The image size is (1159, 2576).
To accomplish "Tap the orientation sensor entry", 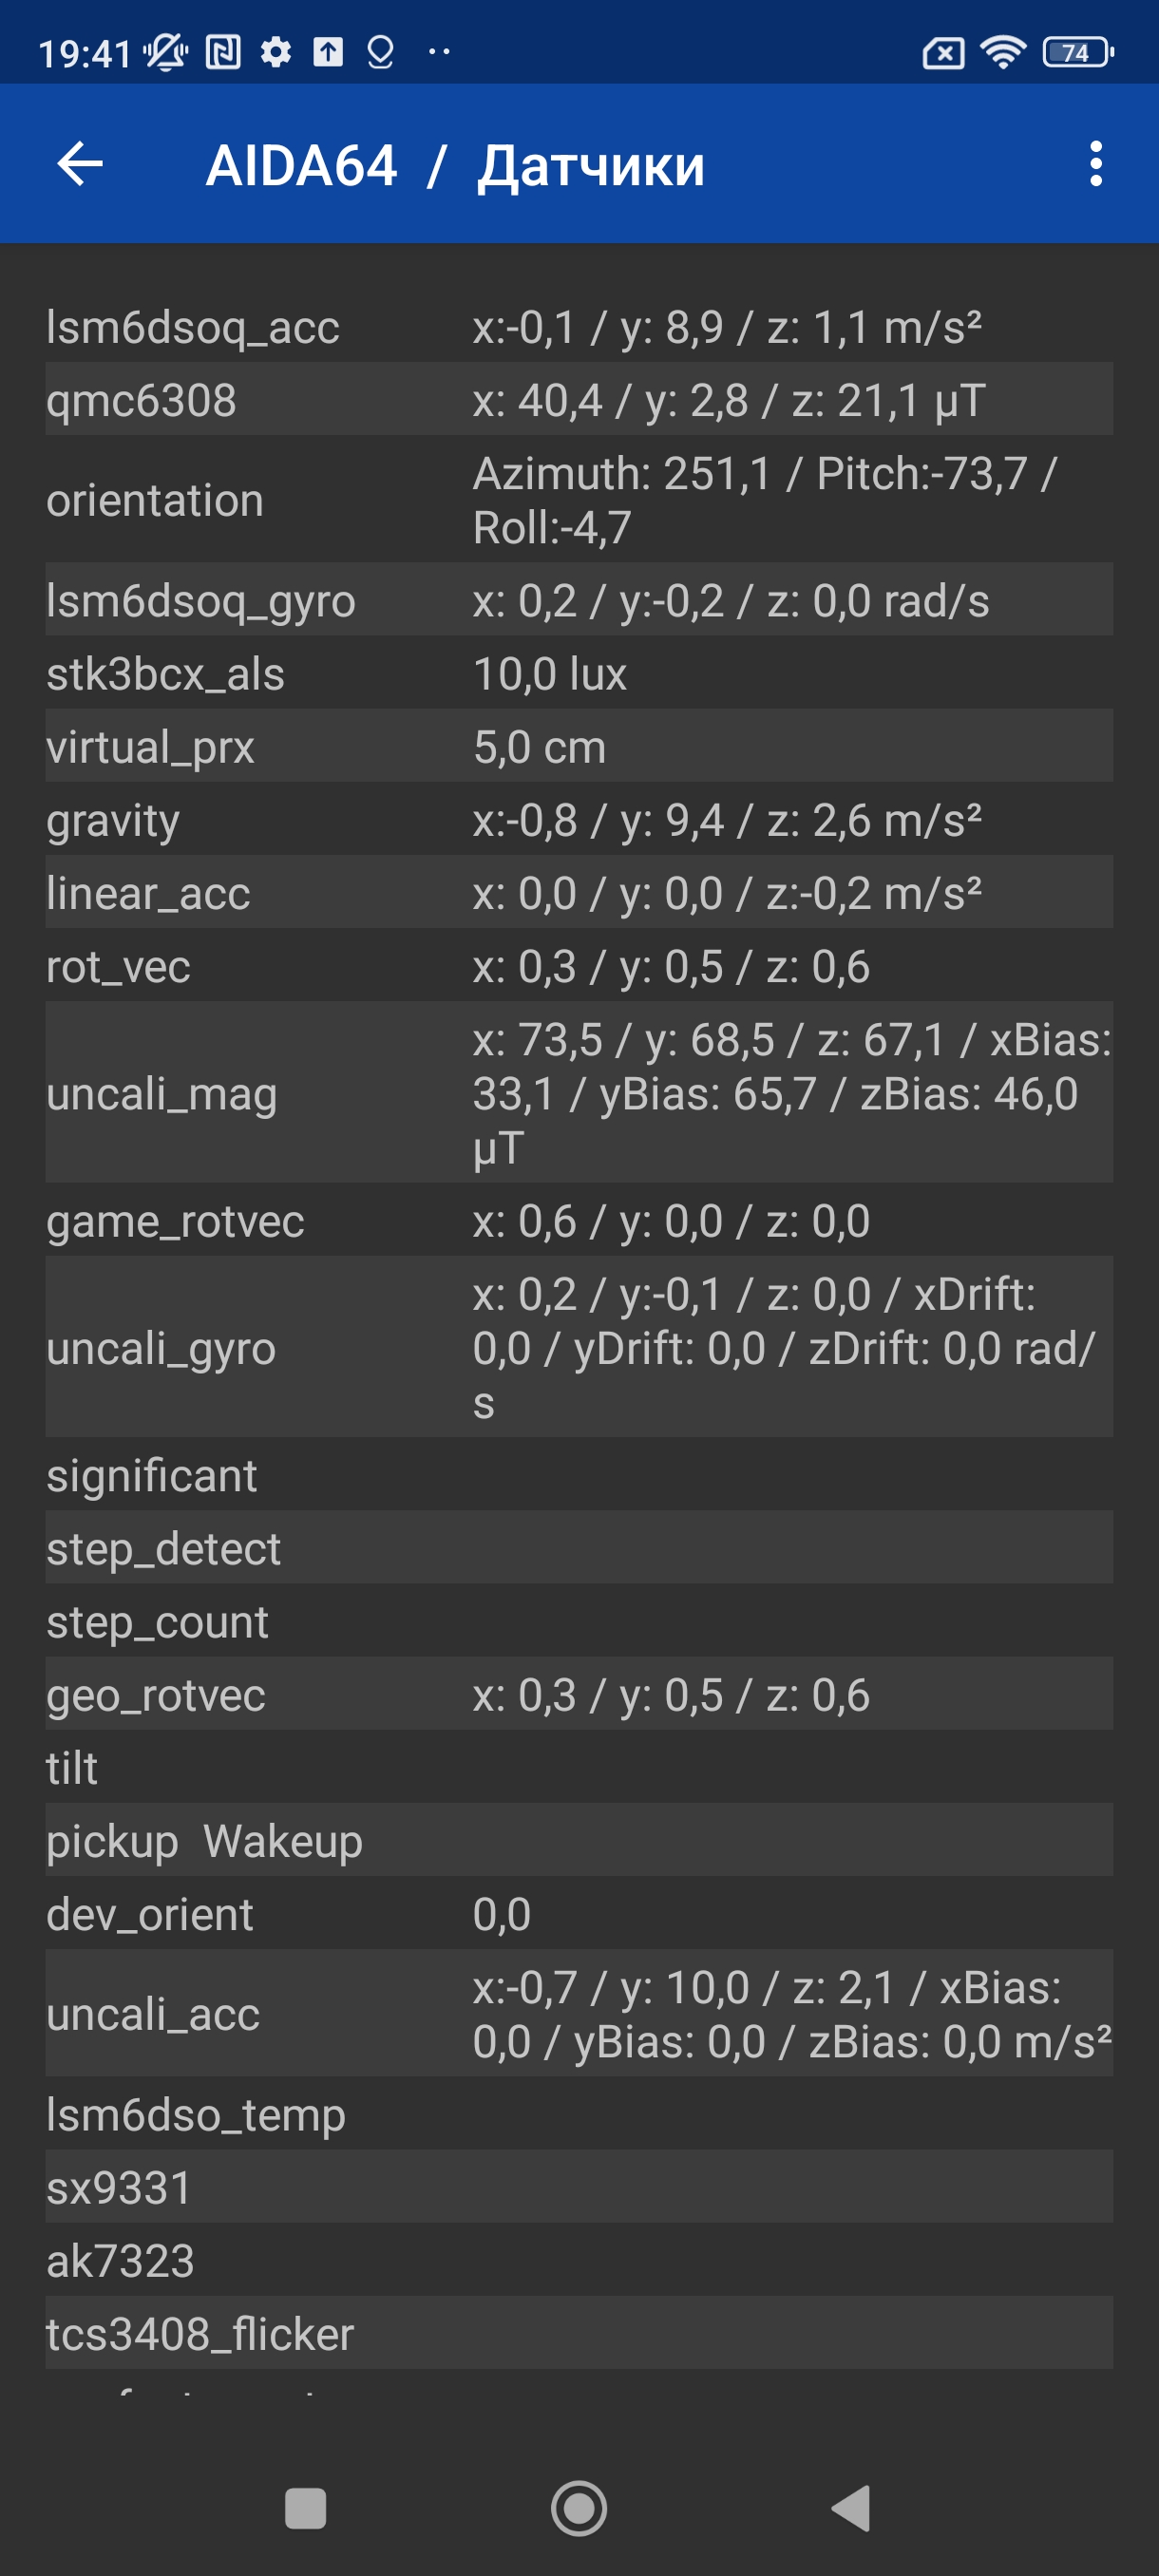I will click(579, 500).
